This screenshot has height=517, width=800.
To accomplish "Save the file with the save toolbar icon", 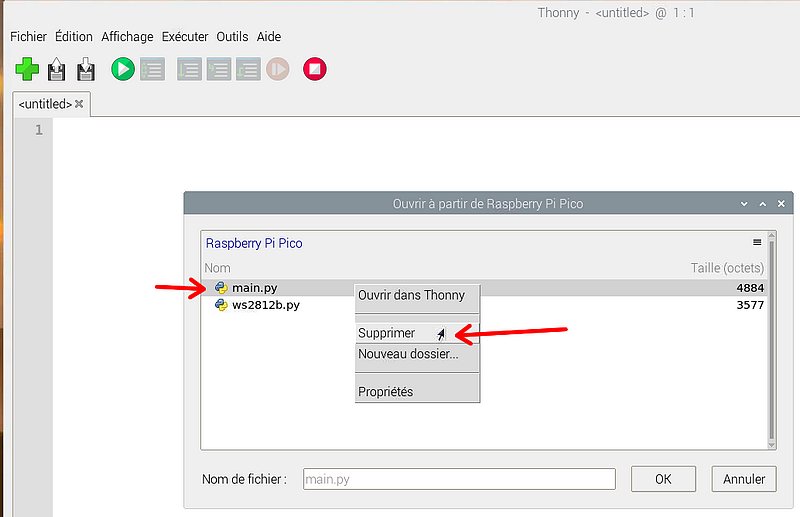I will tap(86, 69).
